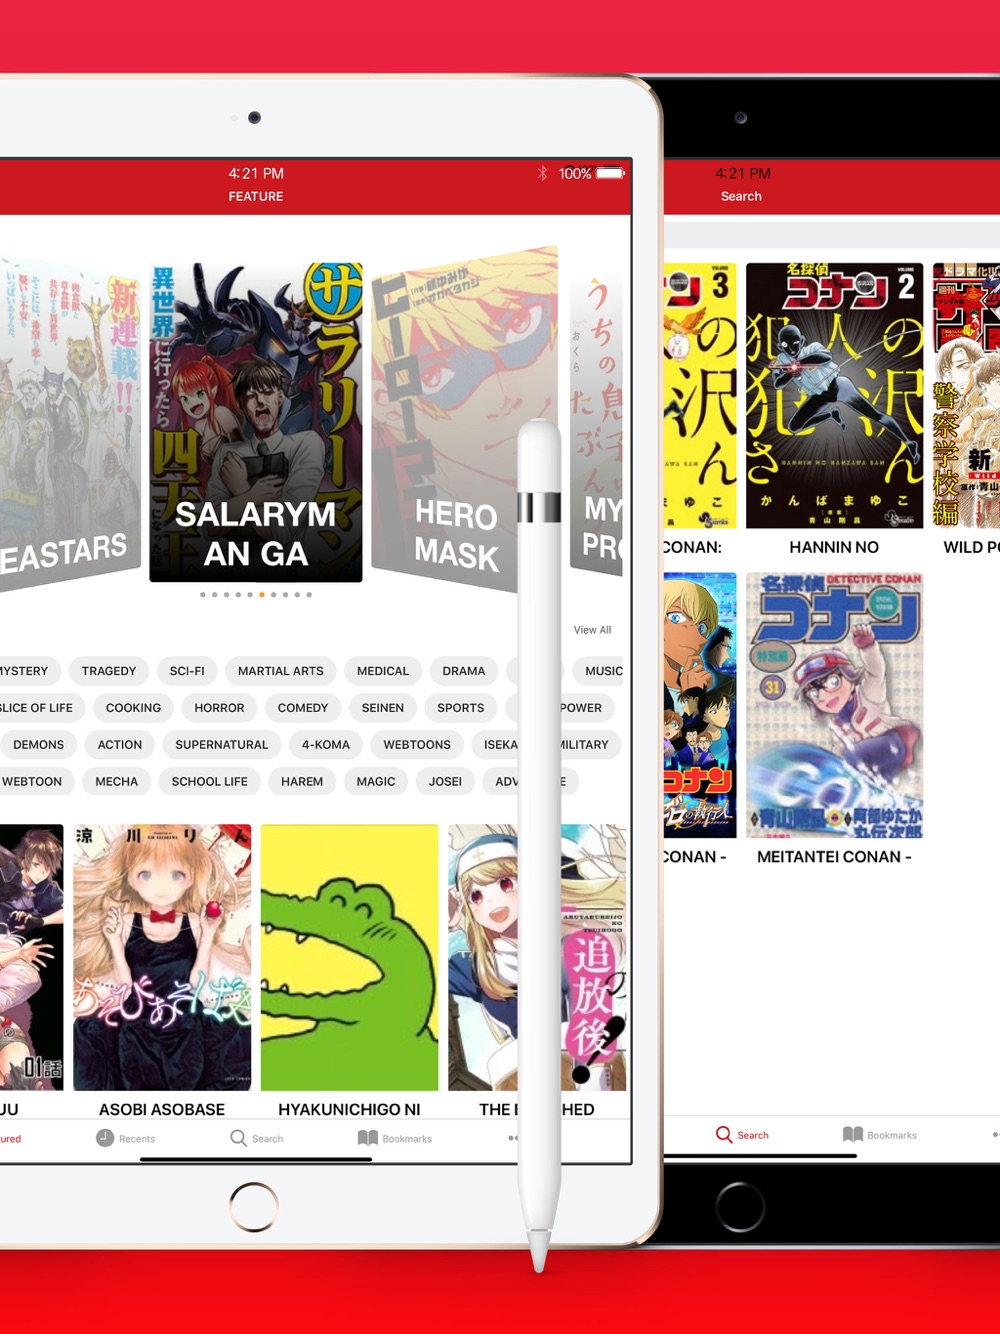Open the Asobi Asobase manga cover

[162, 957]
